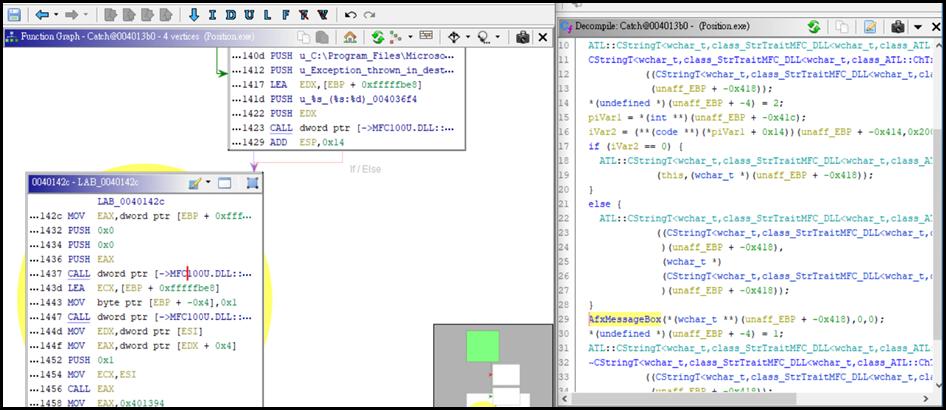
Task: Jump to next function with the F icon
Action: click(286, 14)
